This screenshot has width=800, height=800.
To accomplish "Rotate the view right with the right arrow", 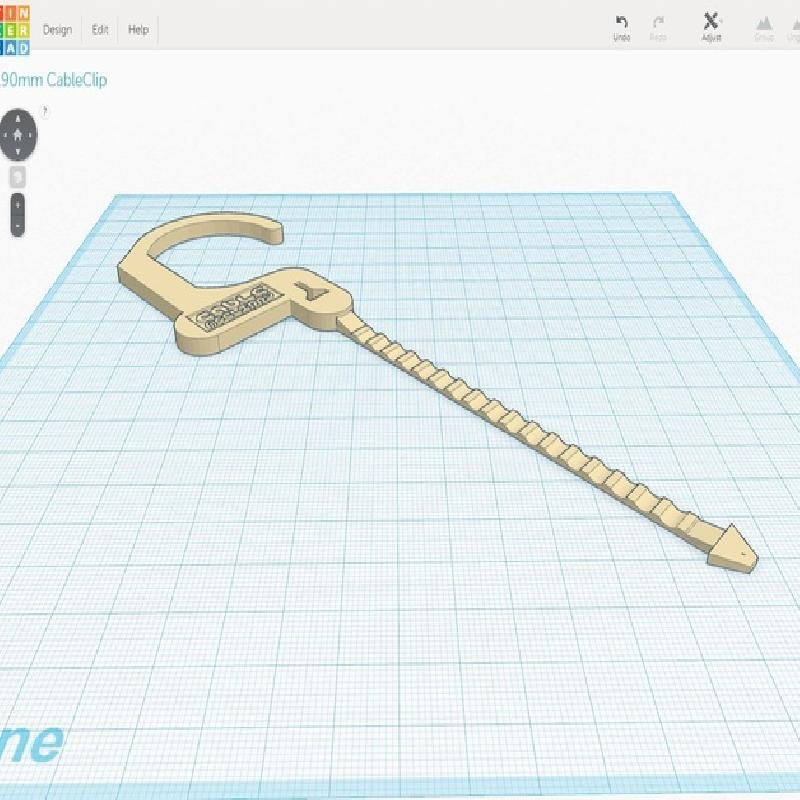I will 32,134.
